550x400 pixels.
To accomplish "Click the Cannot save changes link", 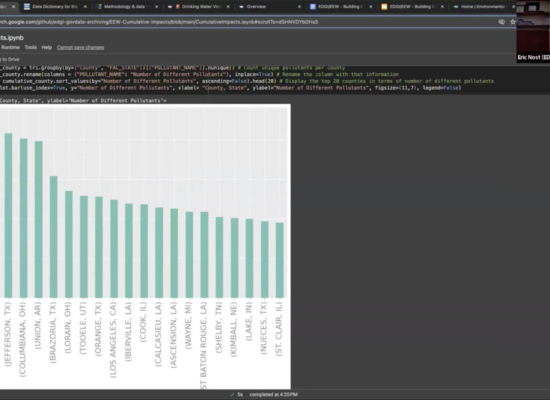I will tap(81, 47).
